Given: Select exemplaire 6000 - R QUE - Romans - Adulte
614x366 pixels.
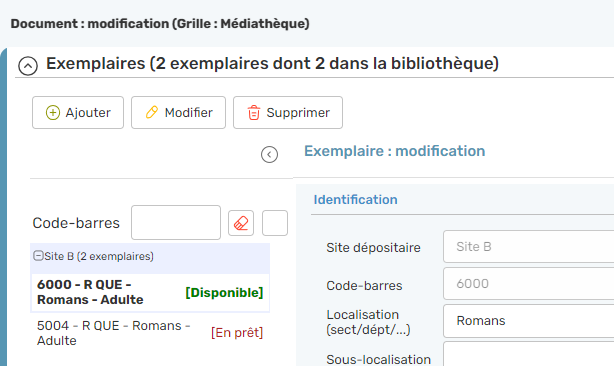Looking at the screenshot, I should tap(150, 292).
